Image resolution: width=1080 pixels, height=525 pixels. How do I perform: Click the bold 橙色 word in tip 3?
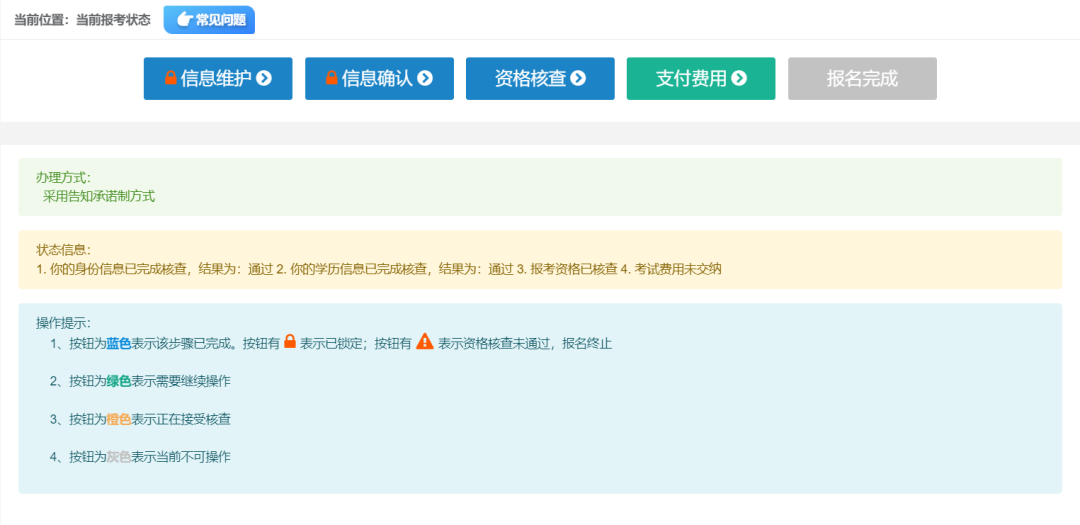click(118, 418)
